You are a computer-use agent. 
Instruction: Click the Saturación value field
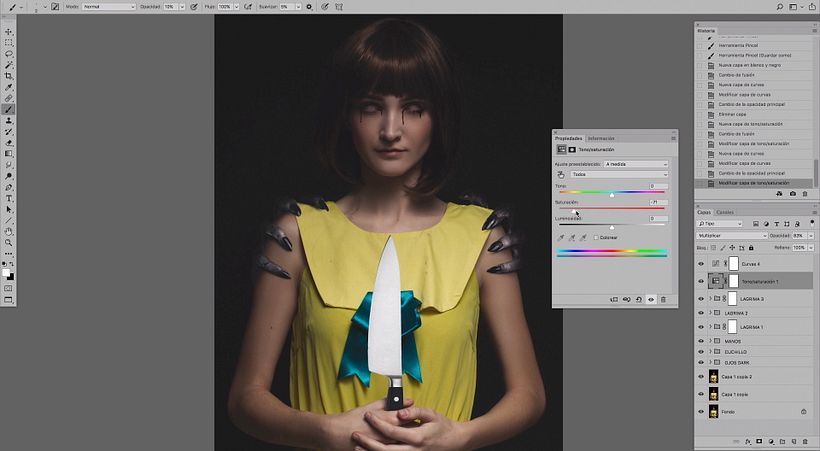click(658, 202)
